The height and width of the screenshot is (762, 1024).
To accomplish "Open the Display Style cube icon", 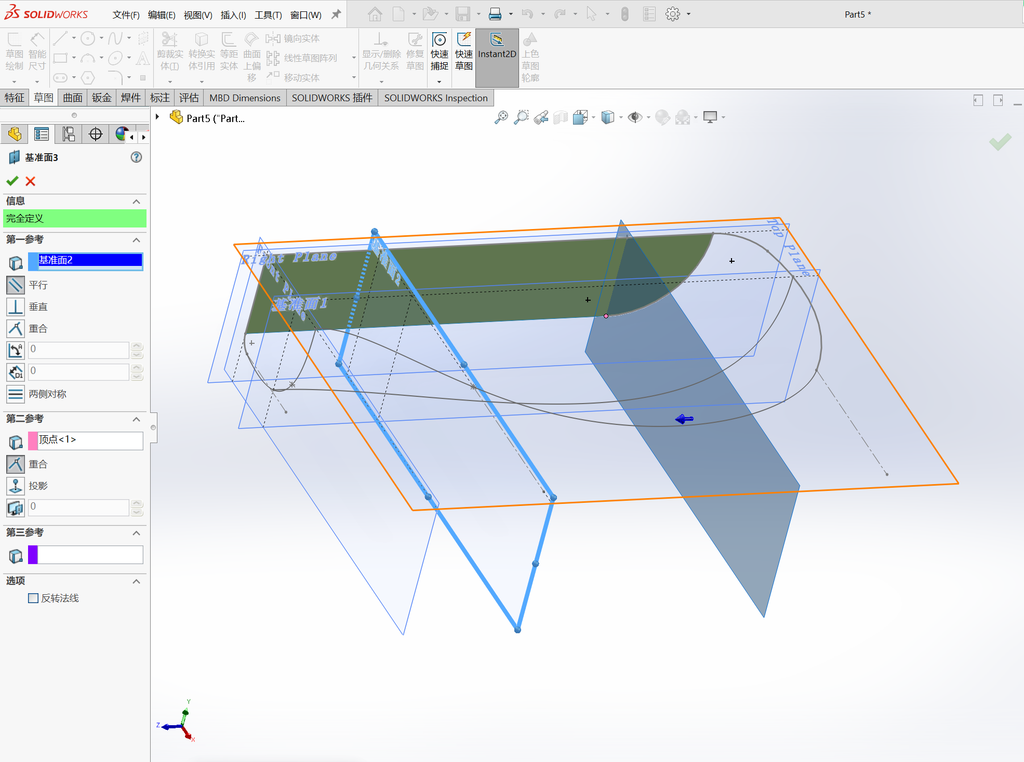I will (x=607, y=118).
